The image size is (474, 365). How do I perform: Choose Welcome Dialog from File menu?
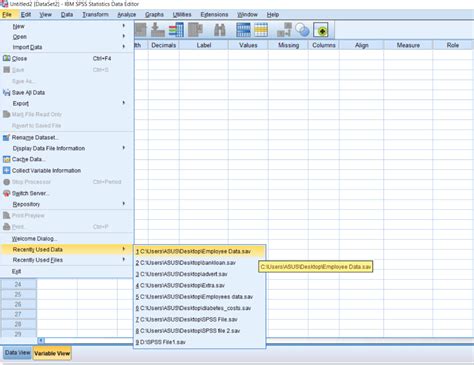67,239
